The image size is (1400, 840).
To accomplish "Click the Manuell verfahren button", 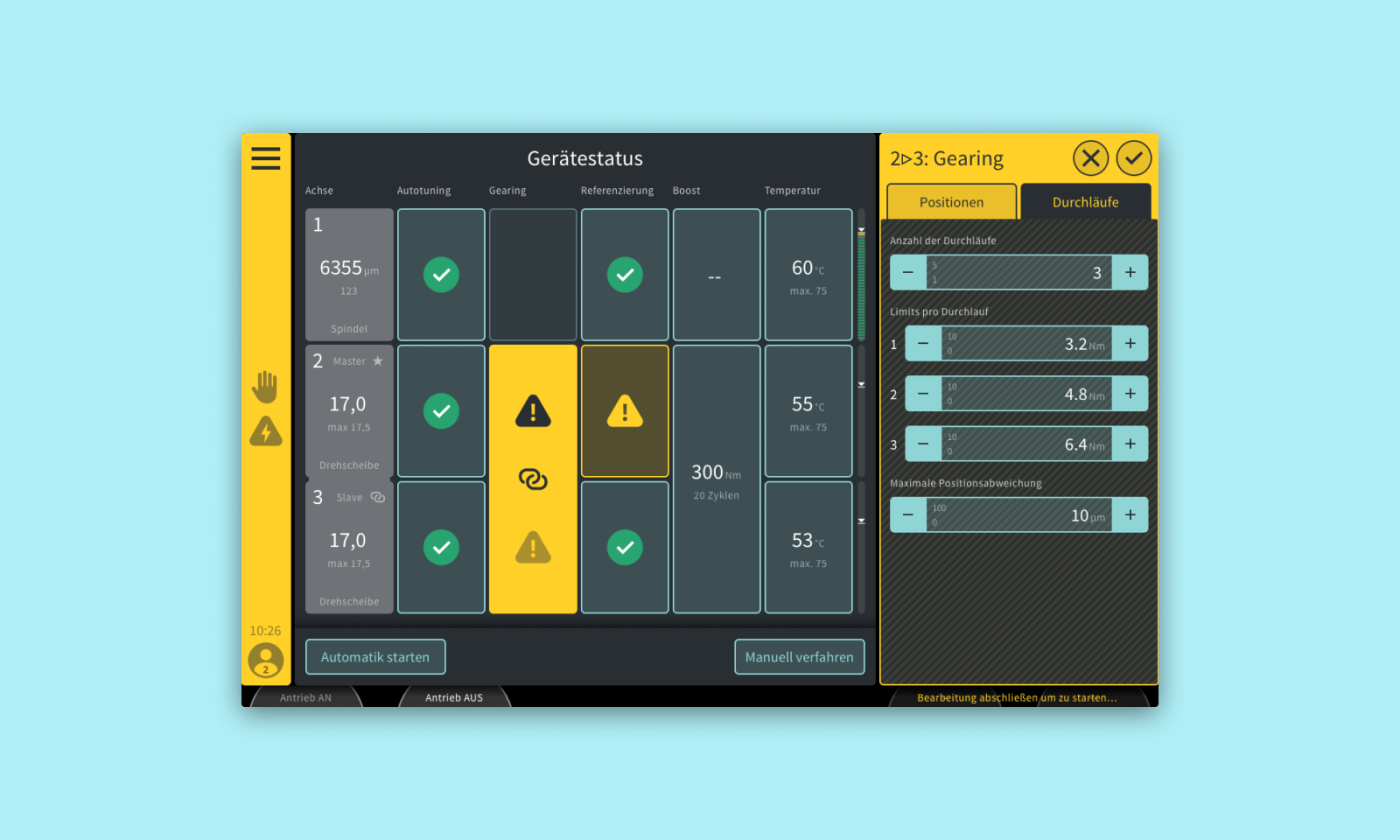I will (799, 657).
